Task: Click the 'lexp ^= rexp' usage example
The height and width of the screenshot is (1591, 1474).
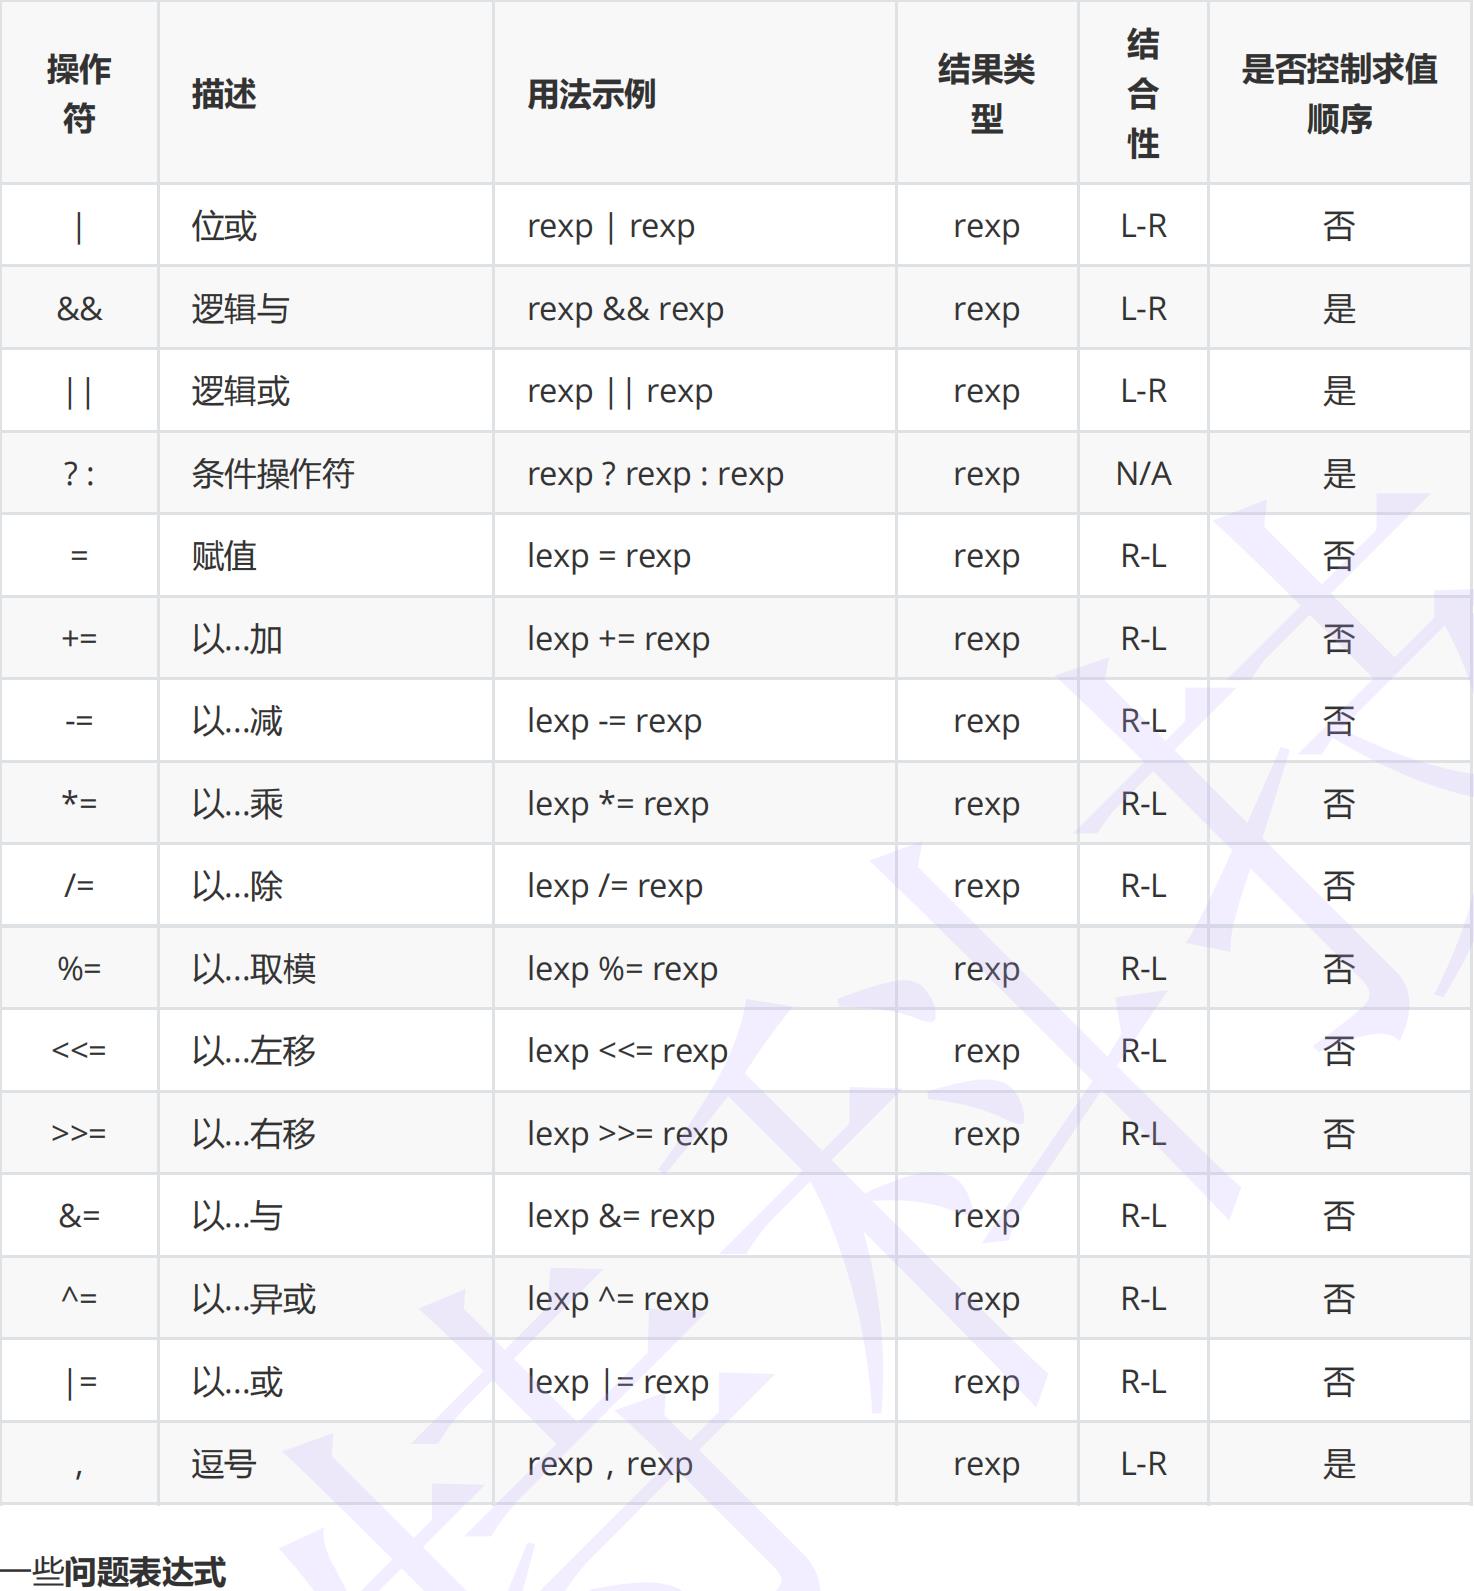Action: (x=618, y=1300)
